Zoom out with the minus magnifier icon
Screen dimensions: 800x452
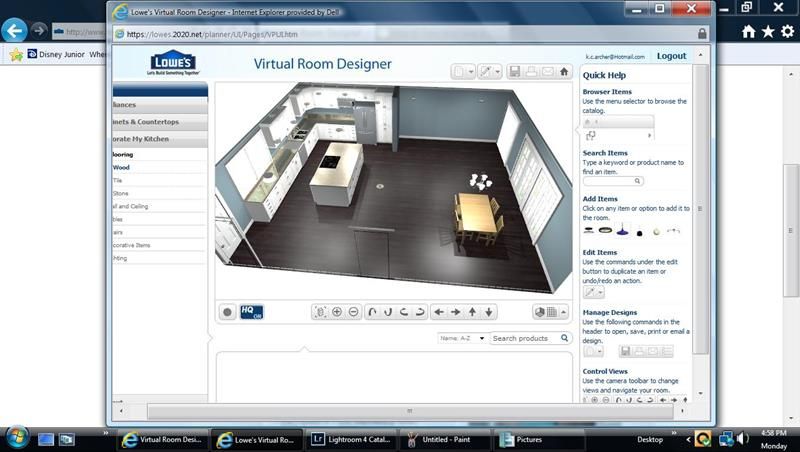point(353,312)
